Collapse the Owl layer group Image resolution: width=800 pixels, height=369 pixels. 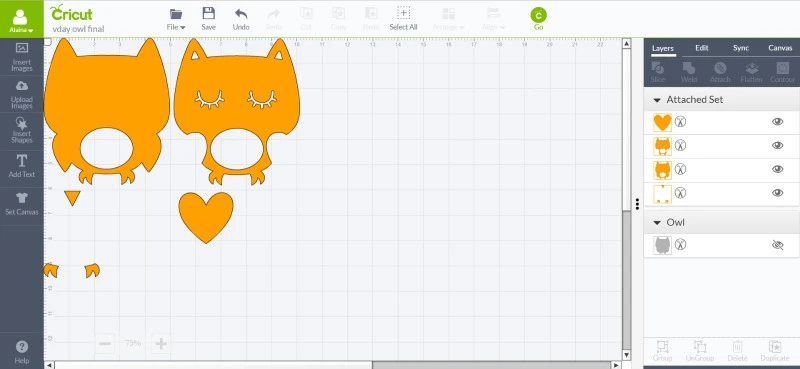pyautogui.click(x=657, y=223)
